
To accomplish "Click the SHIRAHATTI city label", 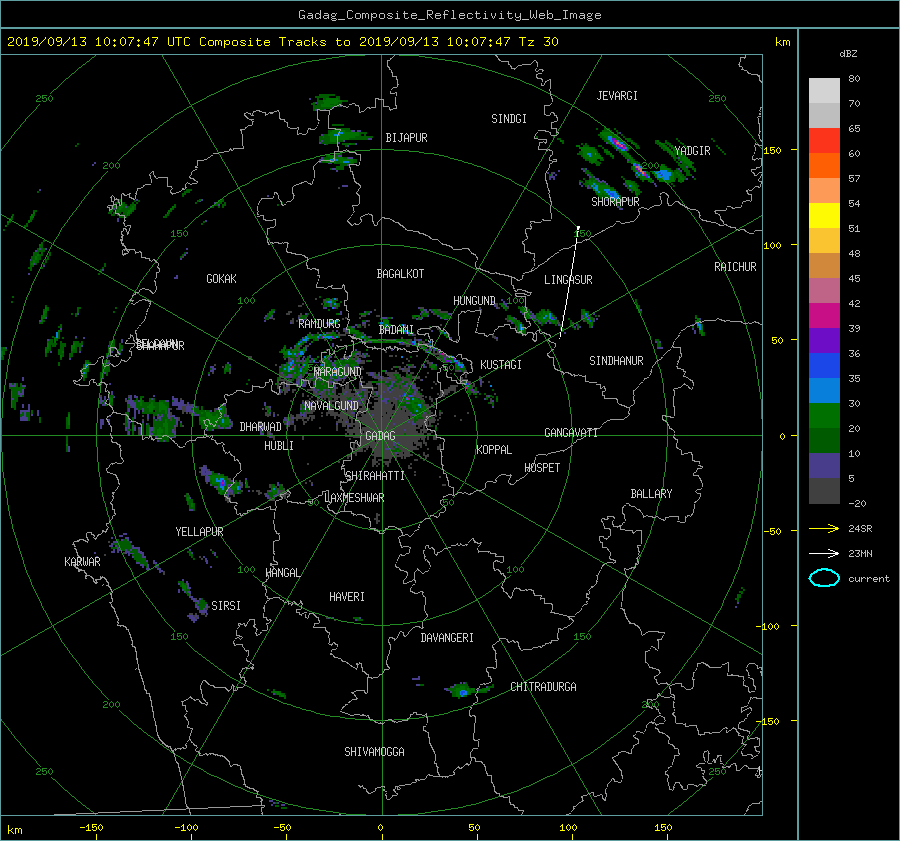I will point(375,476).
